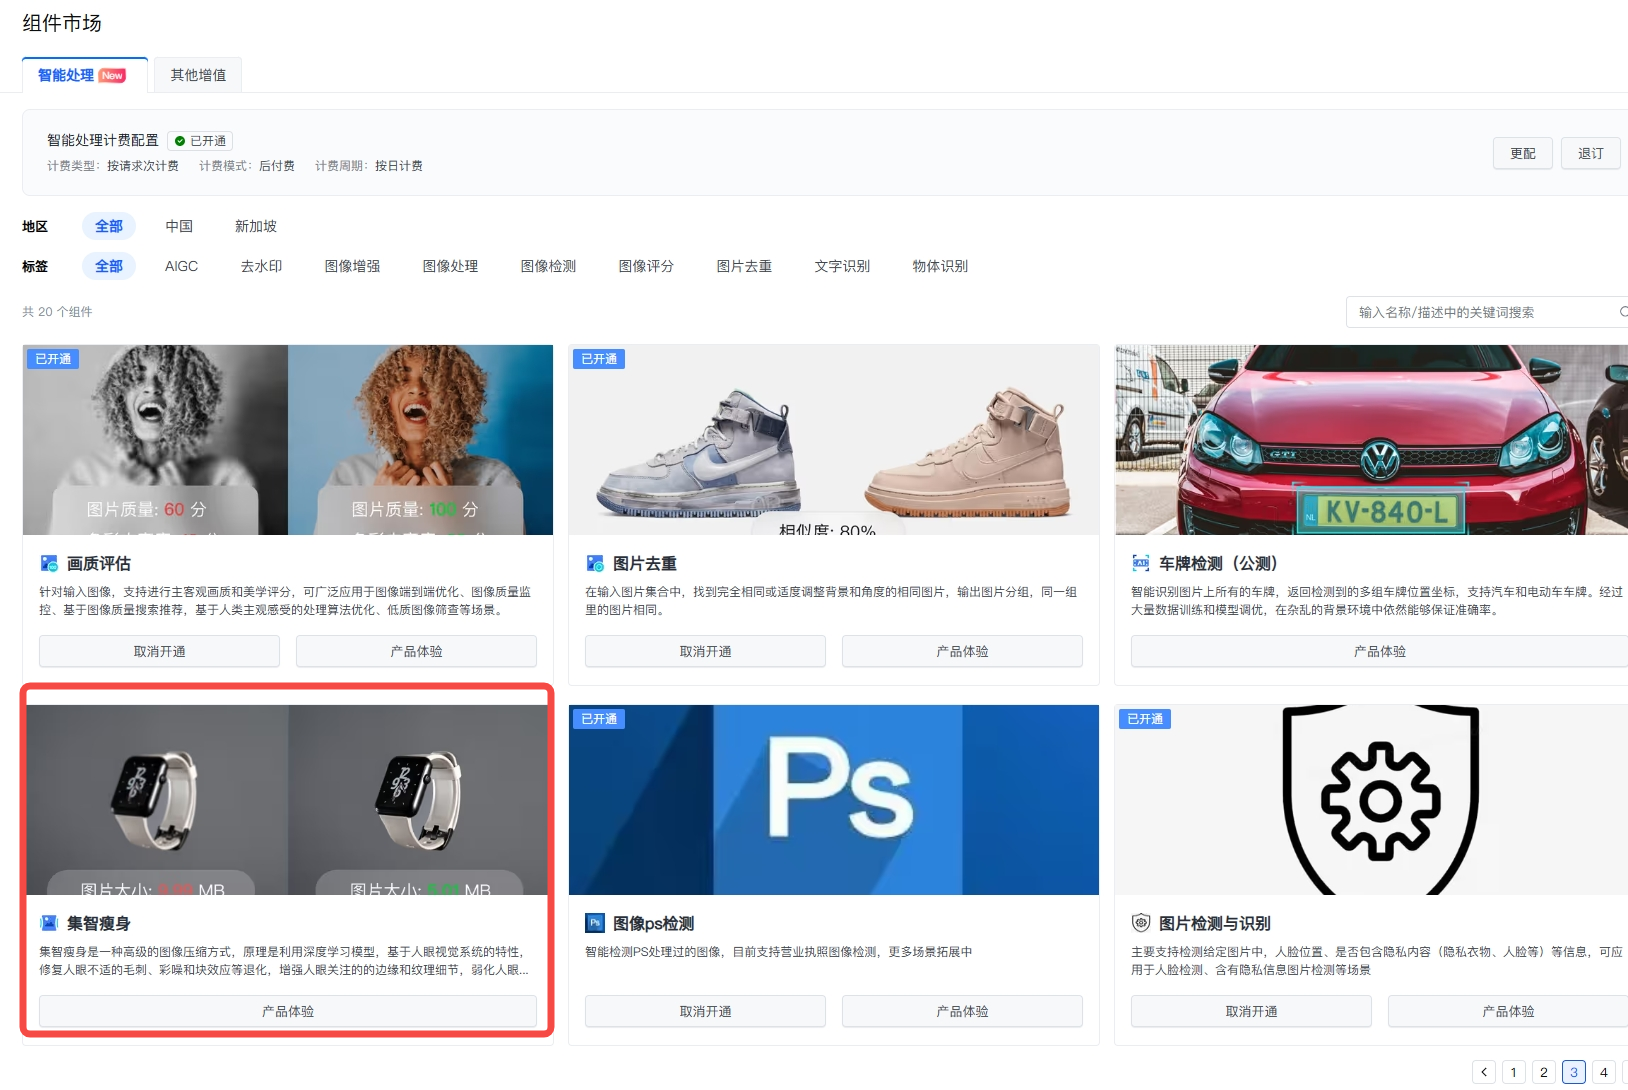Image resolution: width=1628 pixels, height=1090 pixels.
Task: Open 产品体验 for 图片检测与识别
Action: coord(1508,1011)
